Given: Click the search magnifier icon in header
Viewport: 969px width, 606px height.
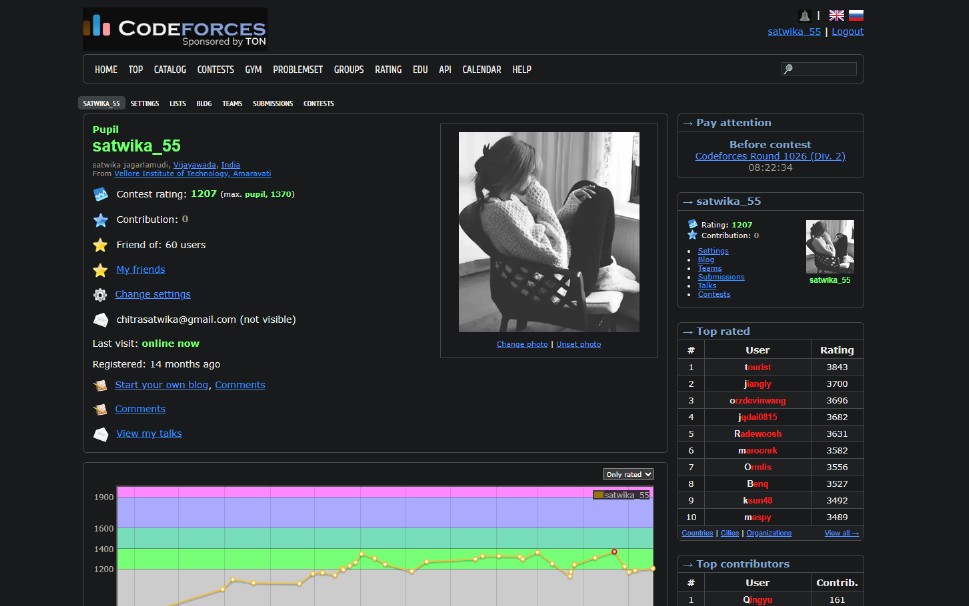Looking at the screenshot, I should click(788, 69).
